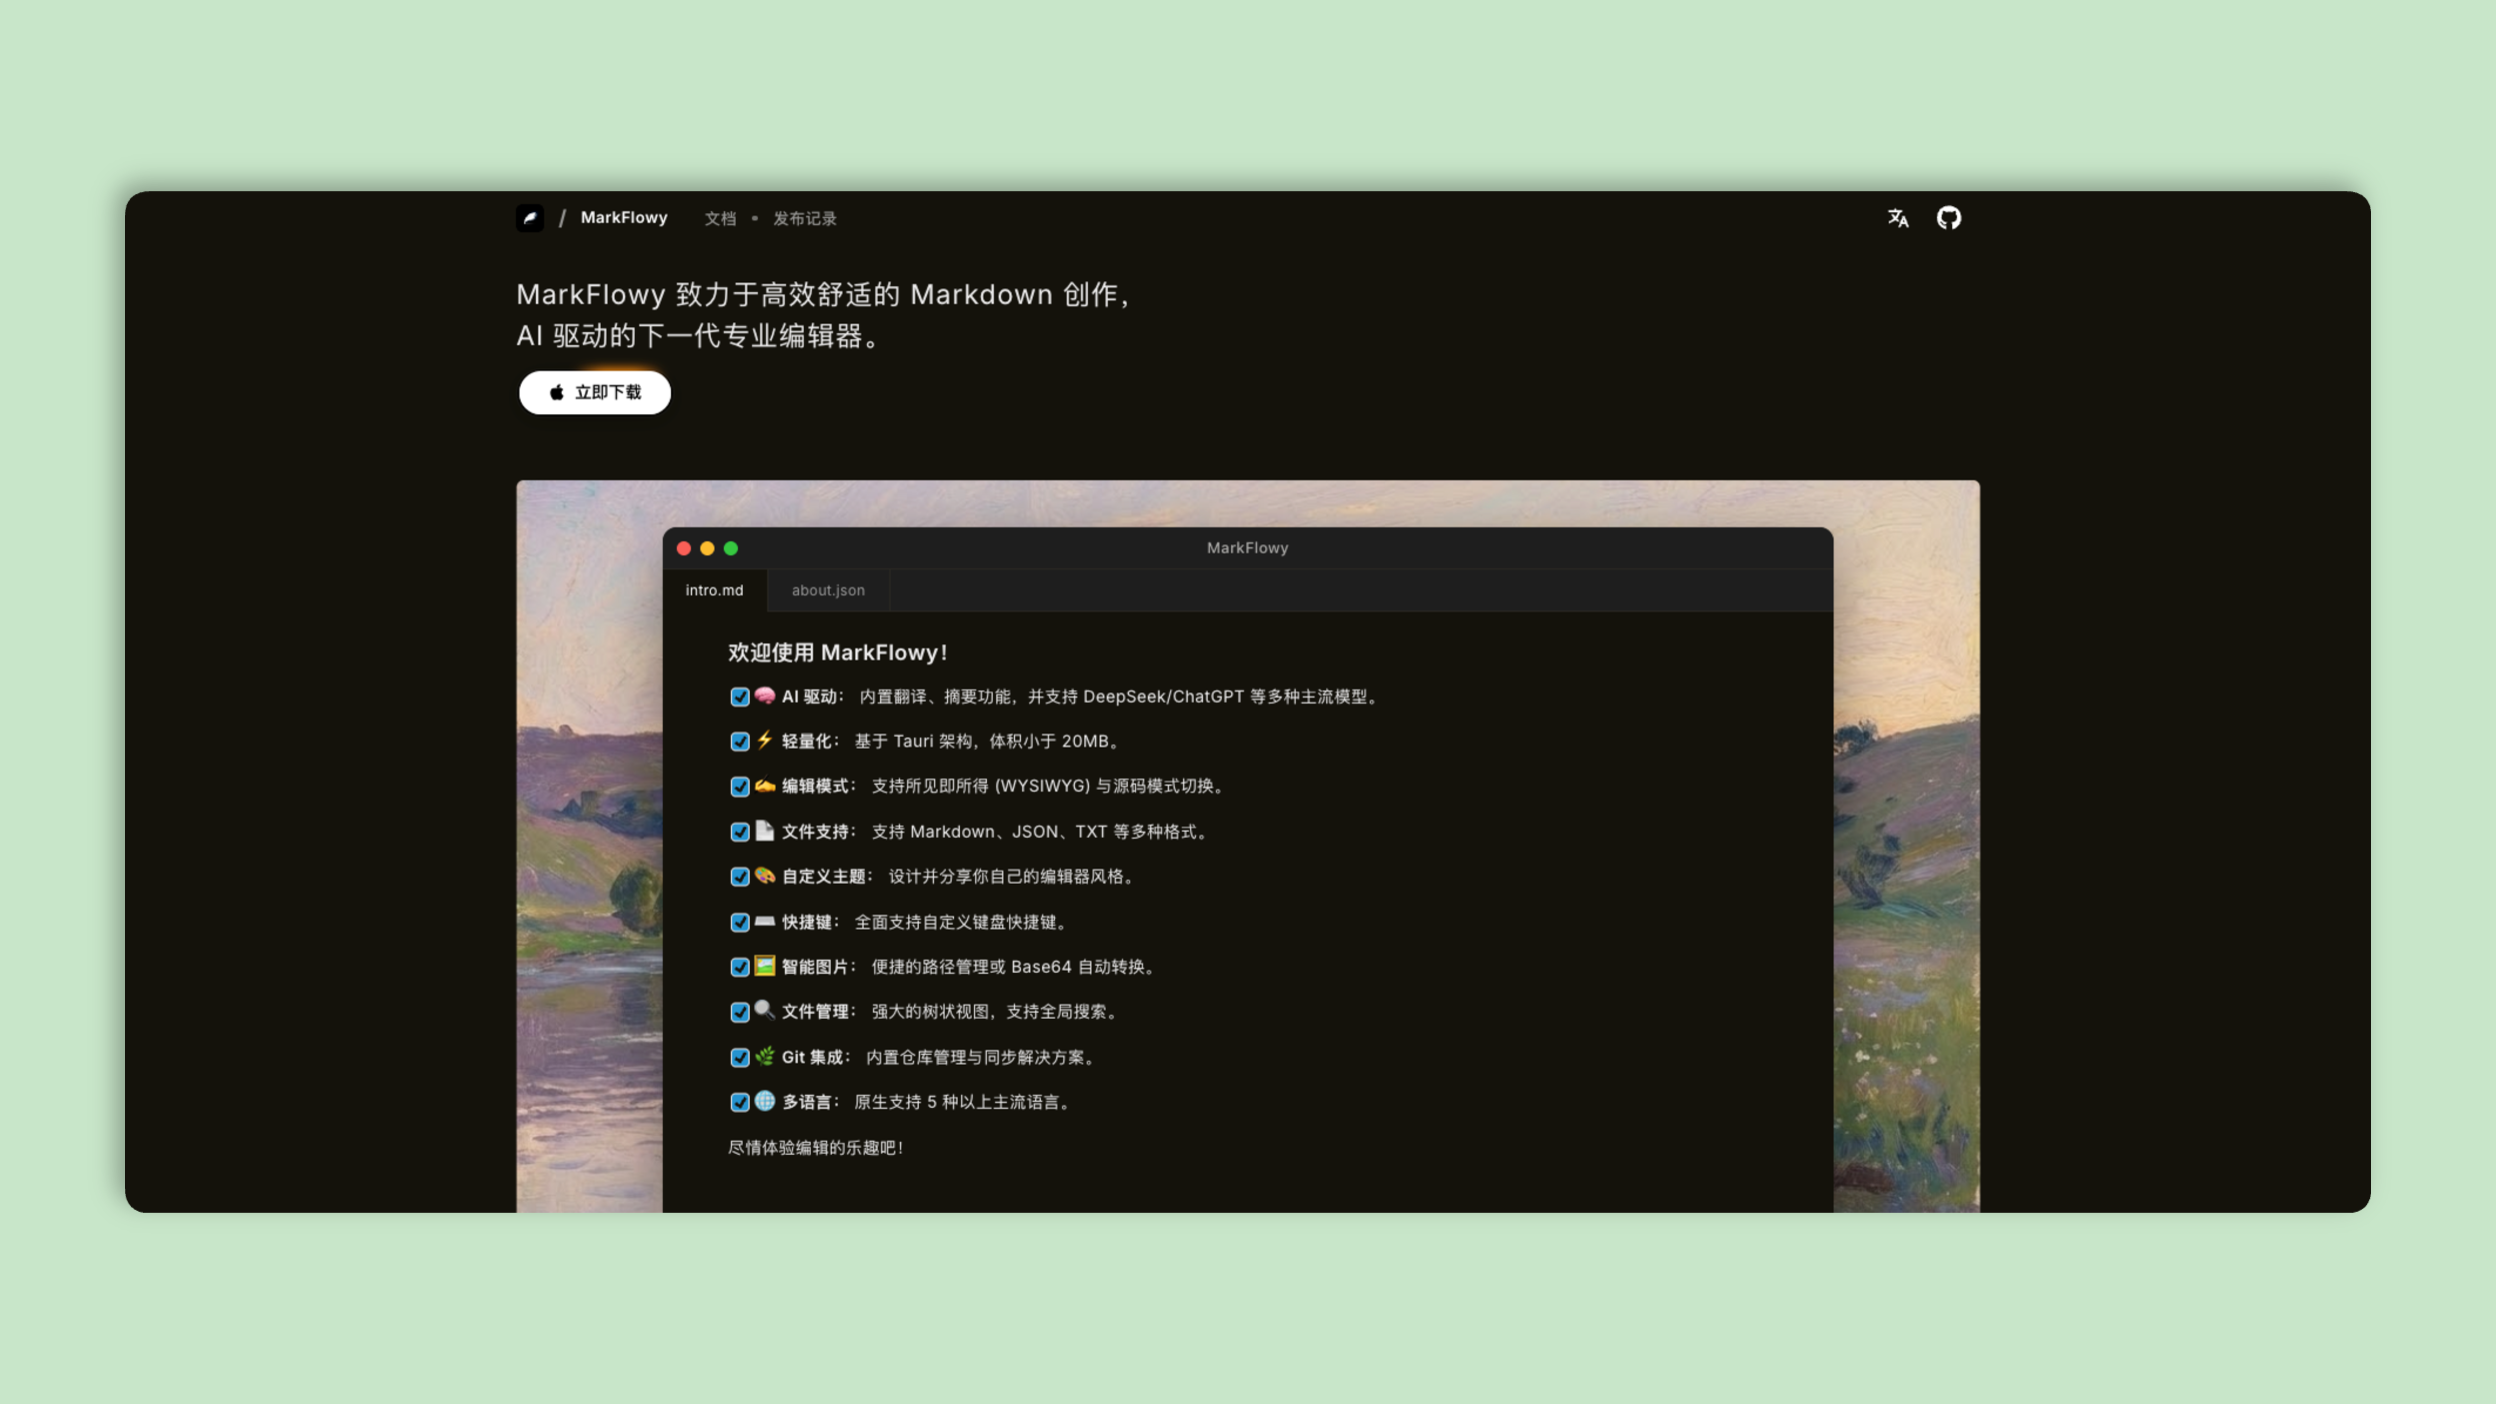Image resolution: width=2496 pixels, height=1404 pixels.
Task: Open the GitHub repository icon
Action: (x=1948, y=218)
